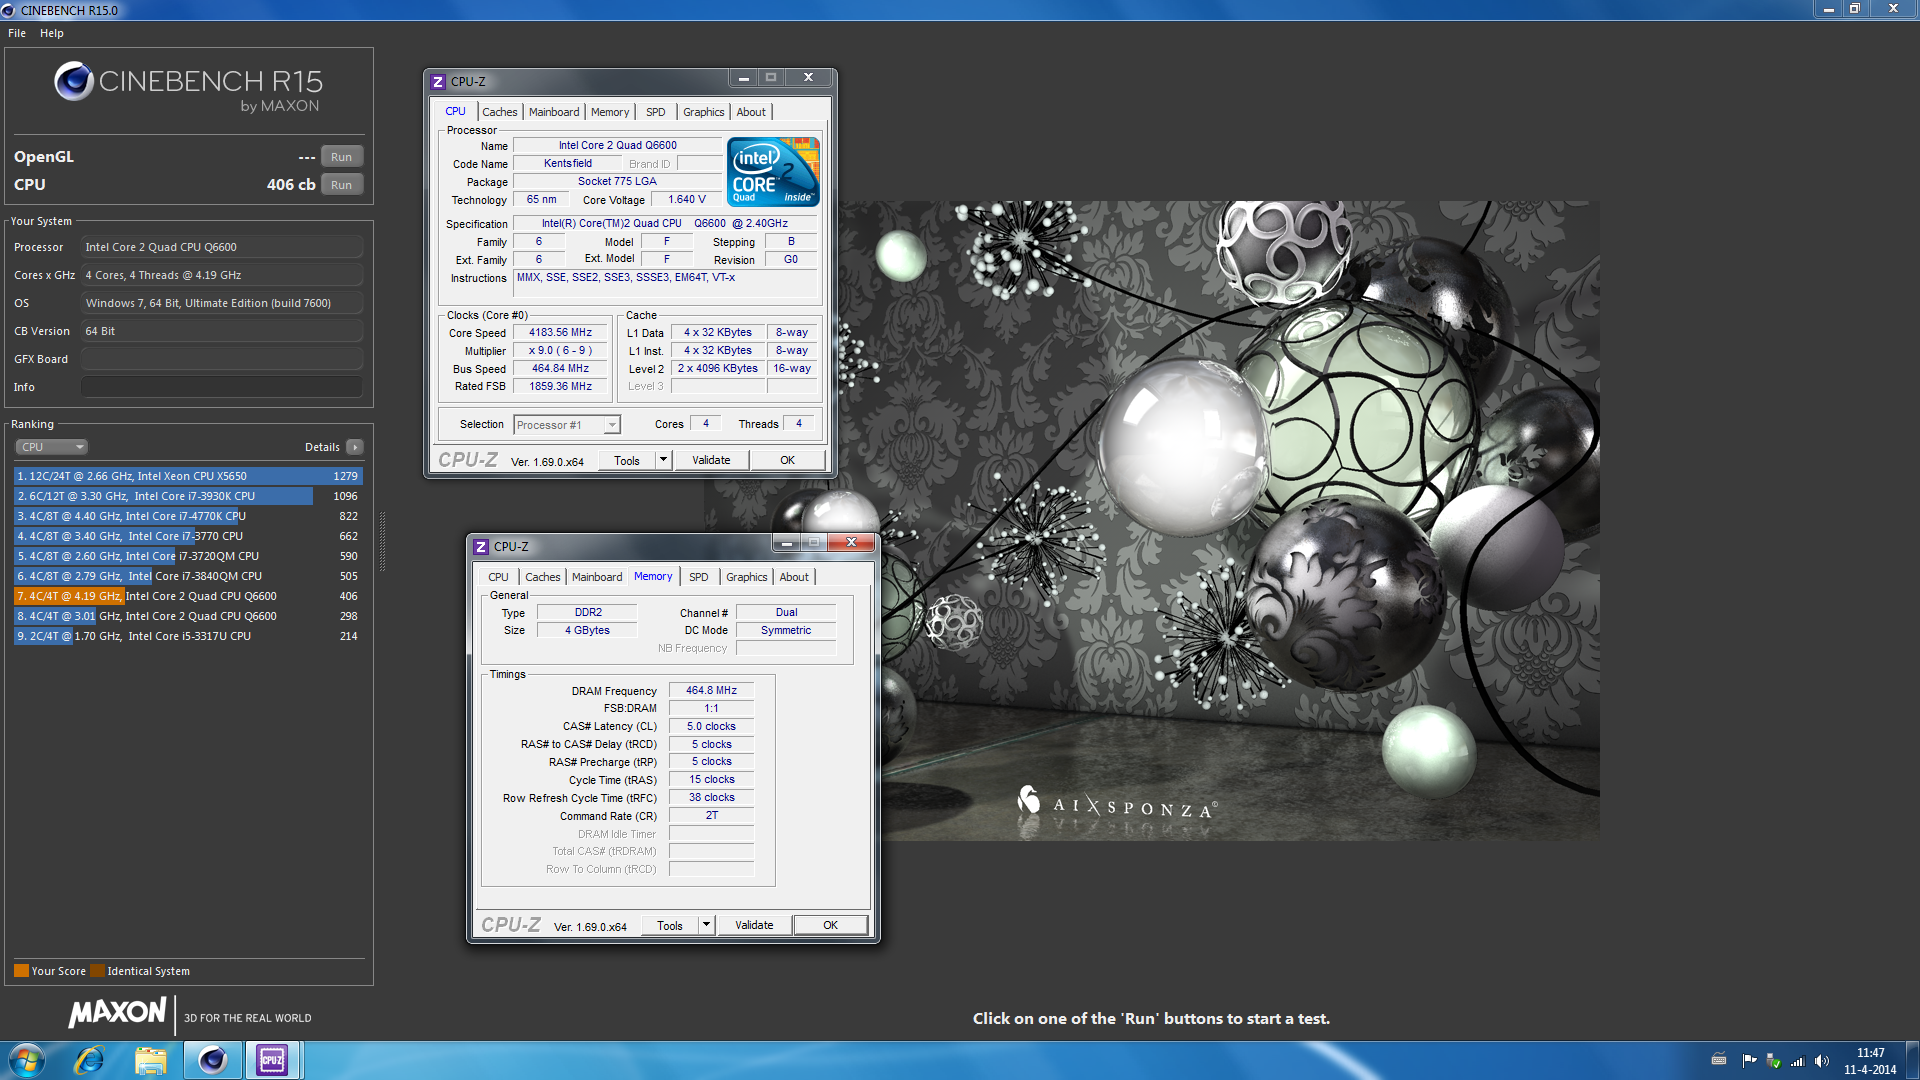The image size is (1920, 1080).
Task: Open Caches tab in CPU-Z memory window
Action: pos(542,577)
